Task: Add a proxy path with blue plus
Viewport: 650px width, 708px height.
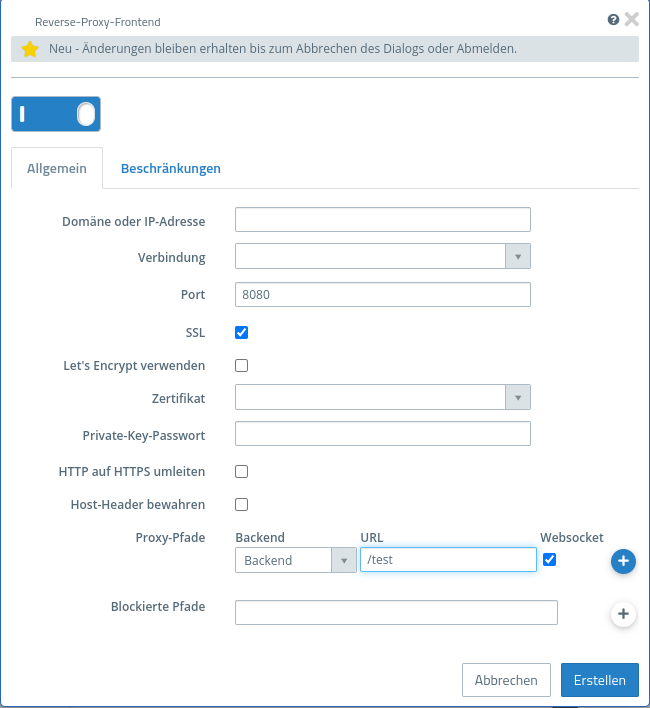Action: click(x=623, y=561)
